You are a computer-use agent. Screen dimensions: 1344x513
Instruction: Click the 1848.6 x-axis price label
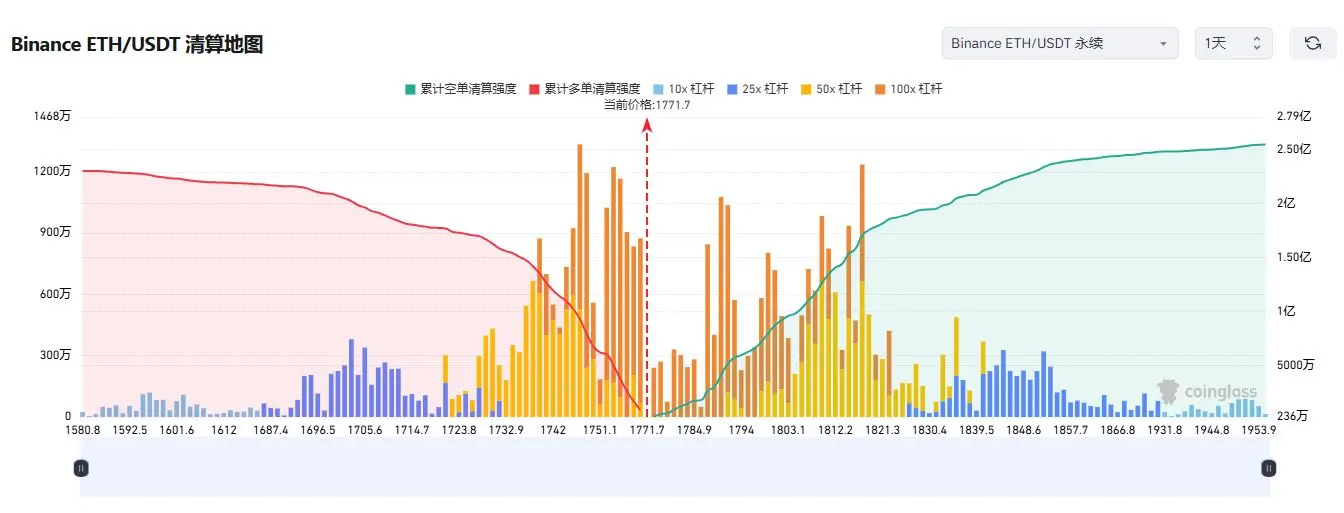pos(1024,430)
